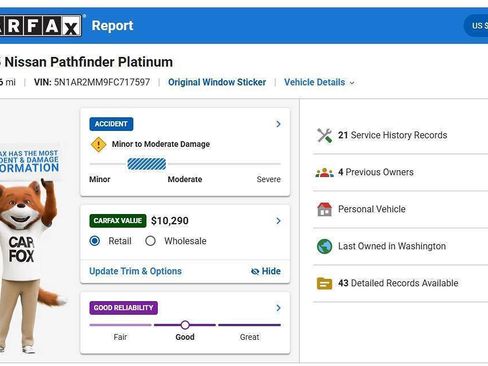Click the $10,290 value amount
Image resolution: width=488 pixels, height=366 pixels.
(x=170, y=221)
